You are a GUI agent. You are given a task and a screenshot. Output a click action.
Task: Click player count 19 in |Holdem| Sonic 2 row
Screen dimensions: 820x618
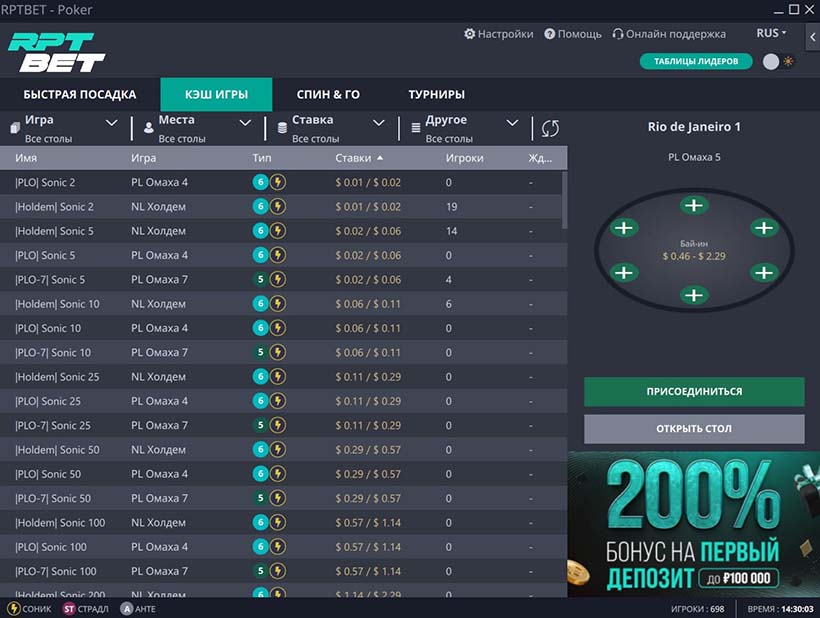[452, 207]
